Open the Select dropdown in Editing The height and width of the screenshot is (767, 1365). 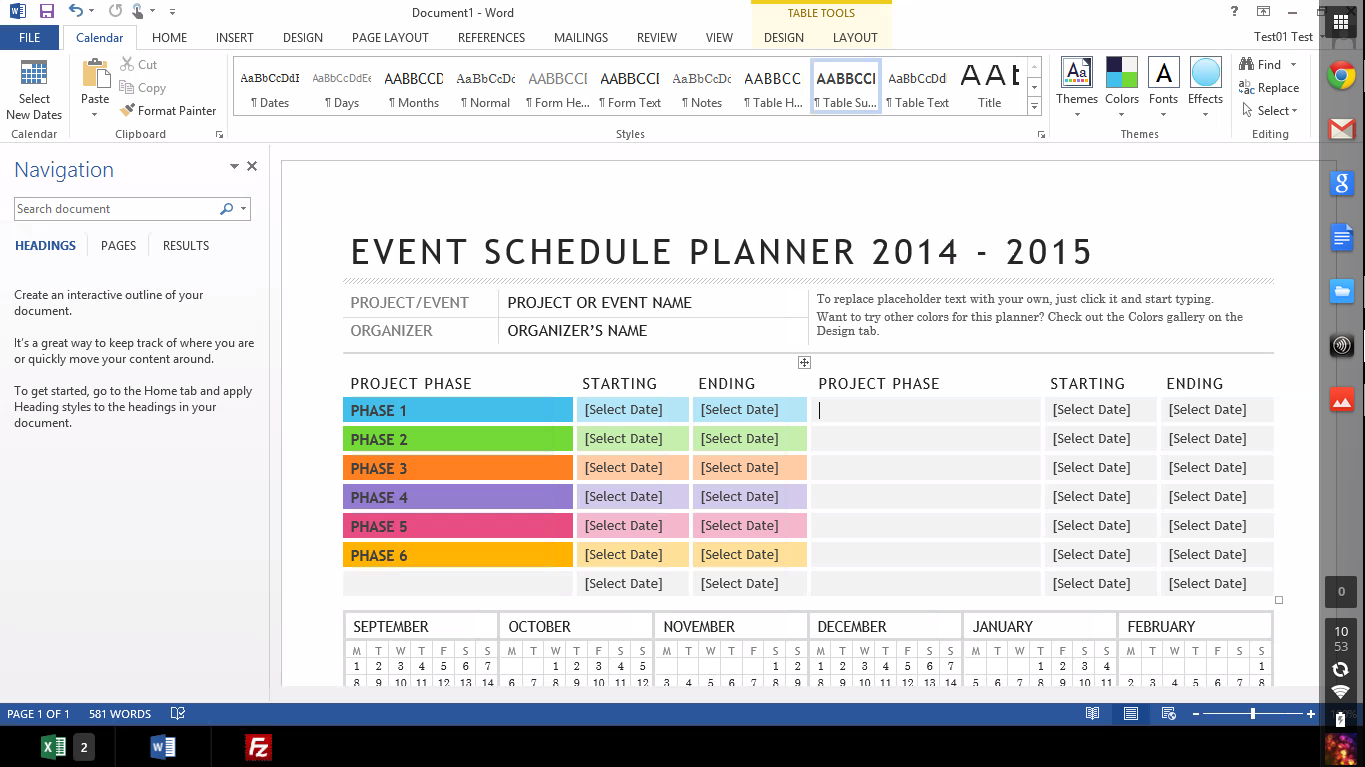[1270, 111]
